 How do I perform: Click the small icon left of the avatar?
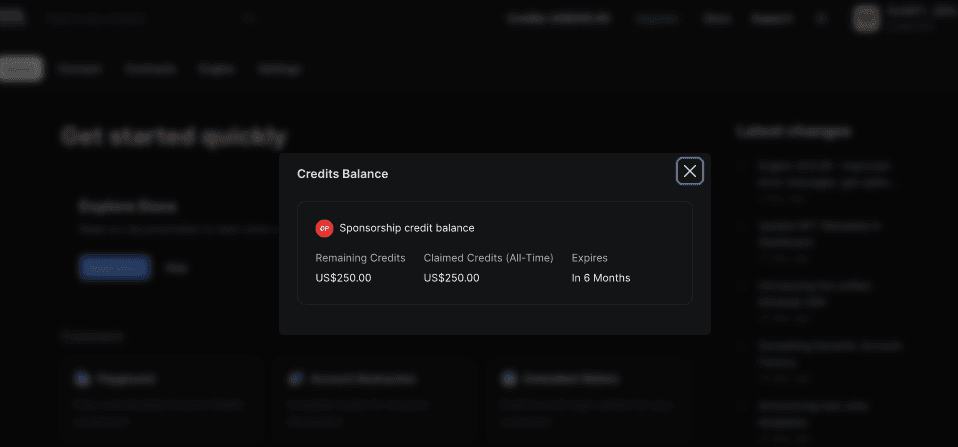click(x=821, y=18)
